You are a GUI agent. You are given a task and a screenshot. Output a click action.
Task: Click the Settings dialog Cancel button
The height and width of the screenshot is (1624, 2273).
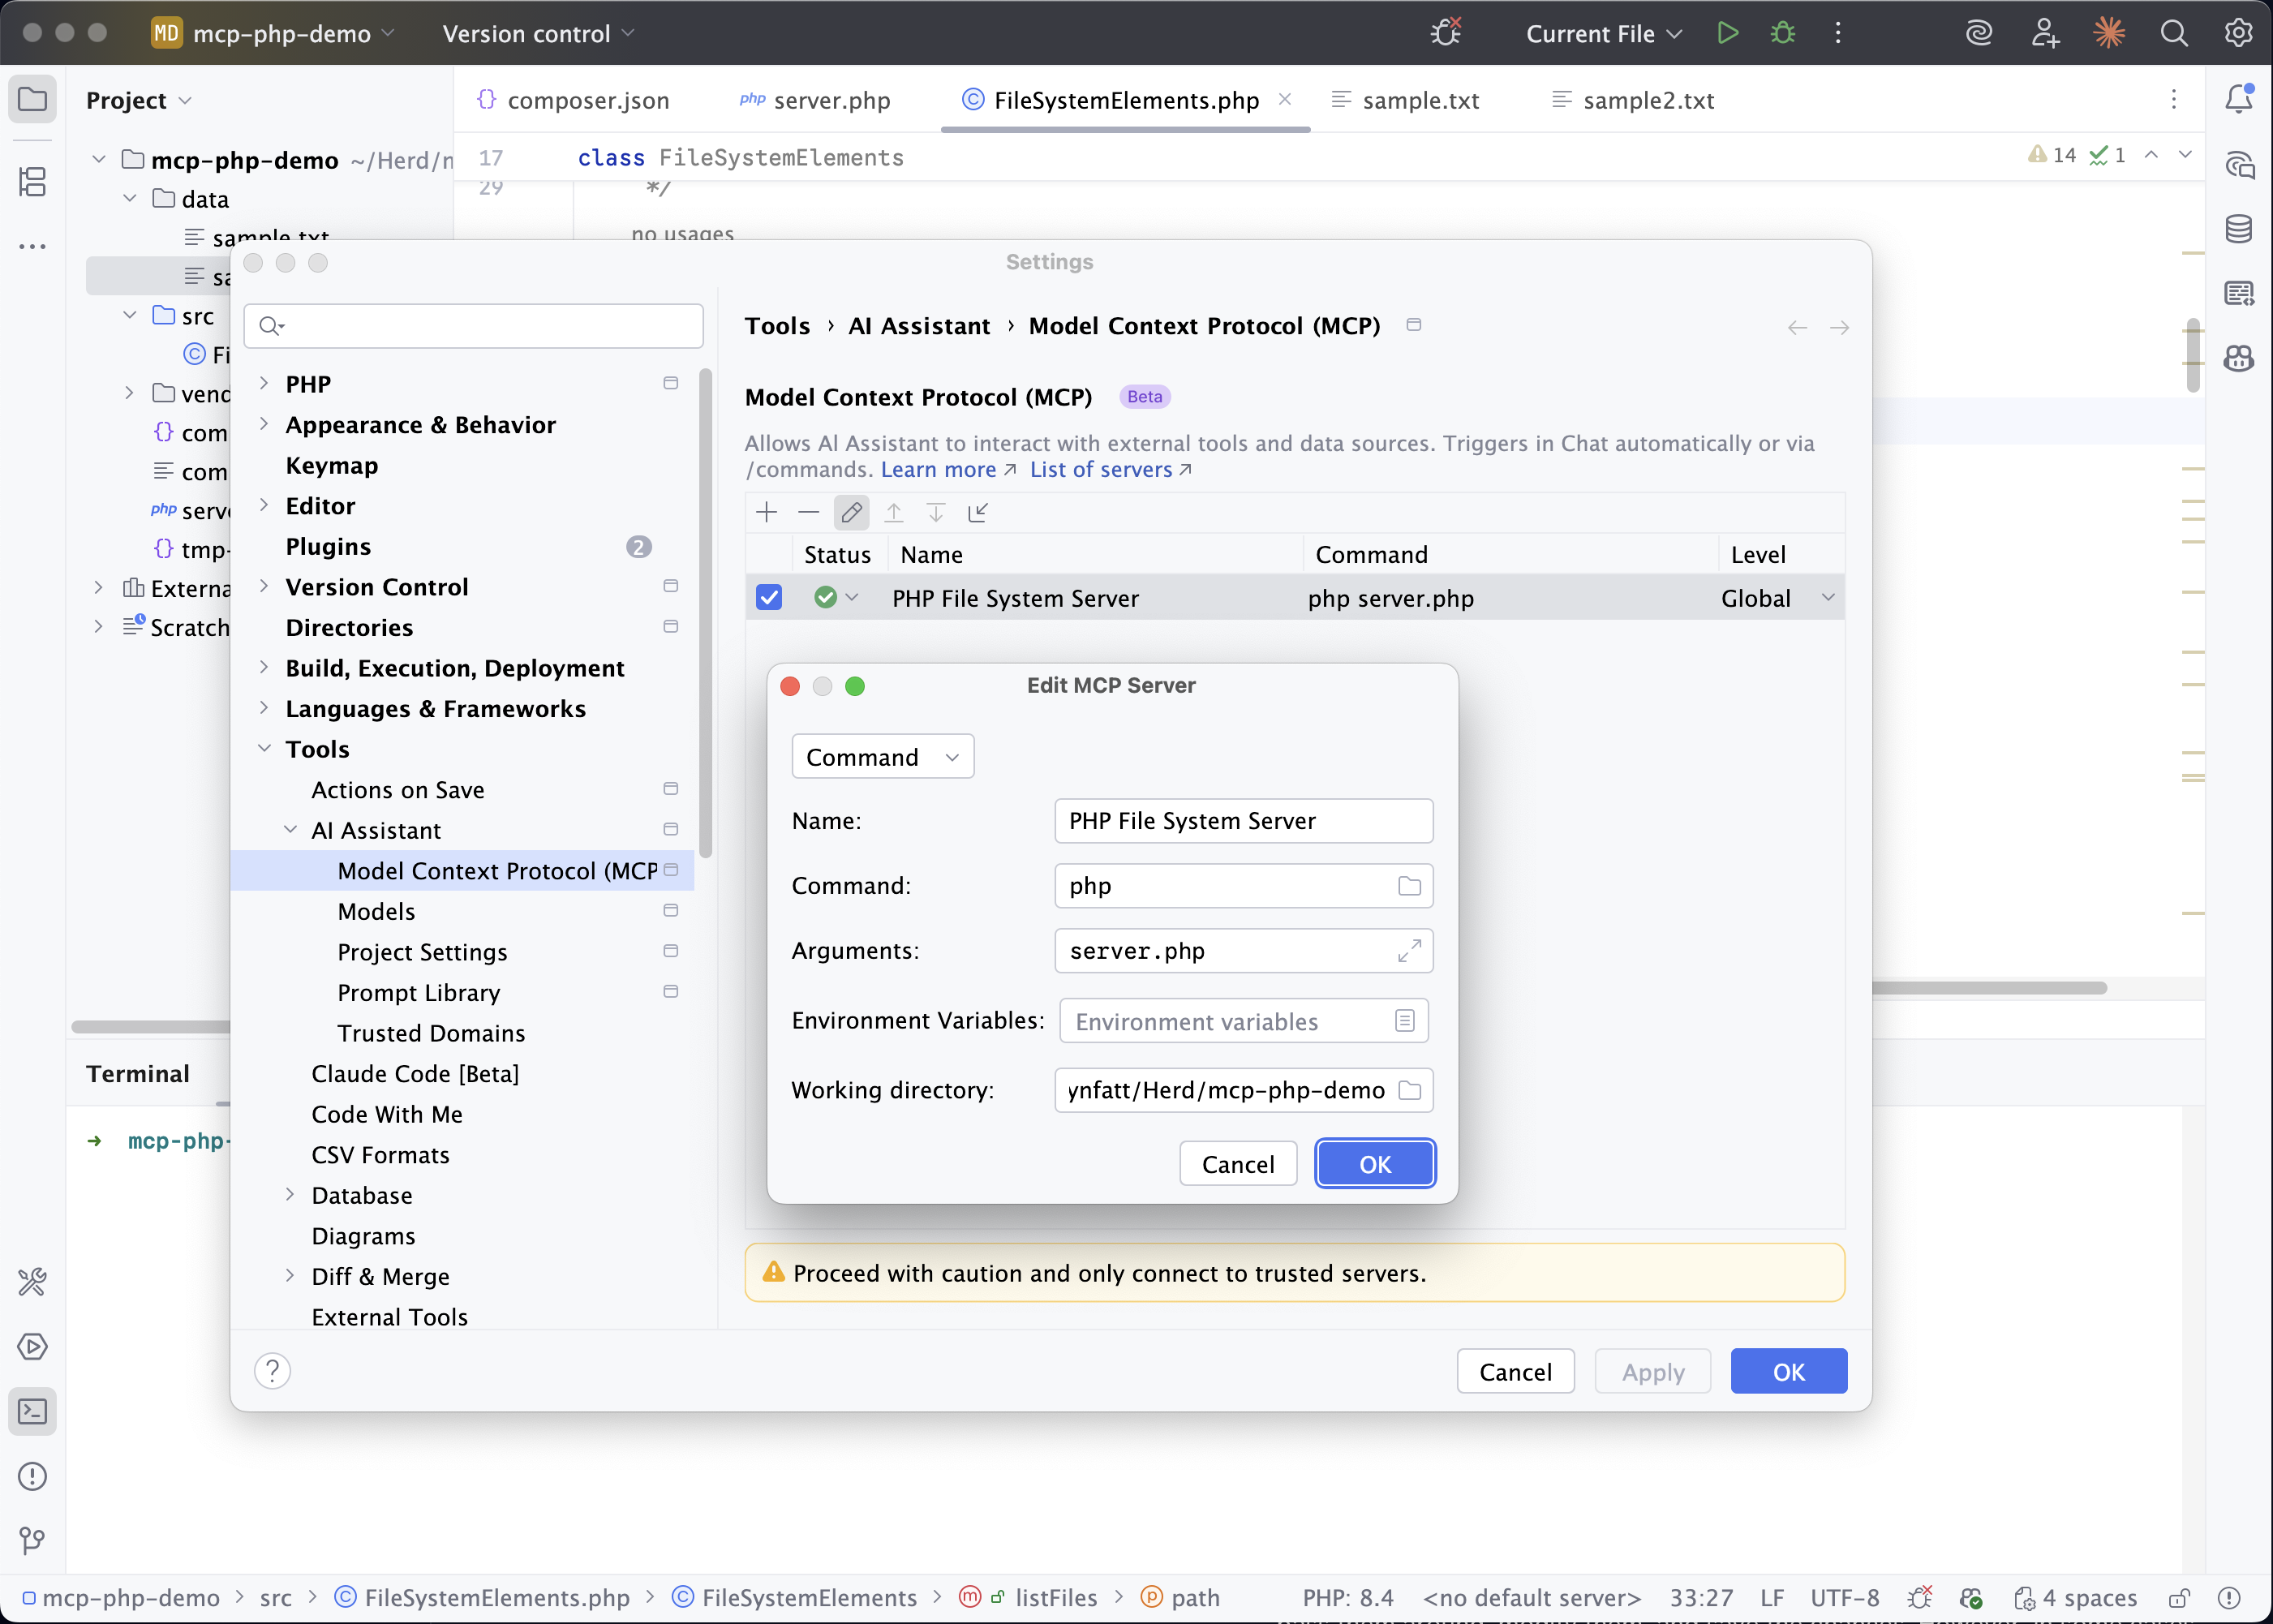click(1515, 1371)
